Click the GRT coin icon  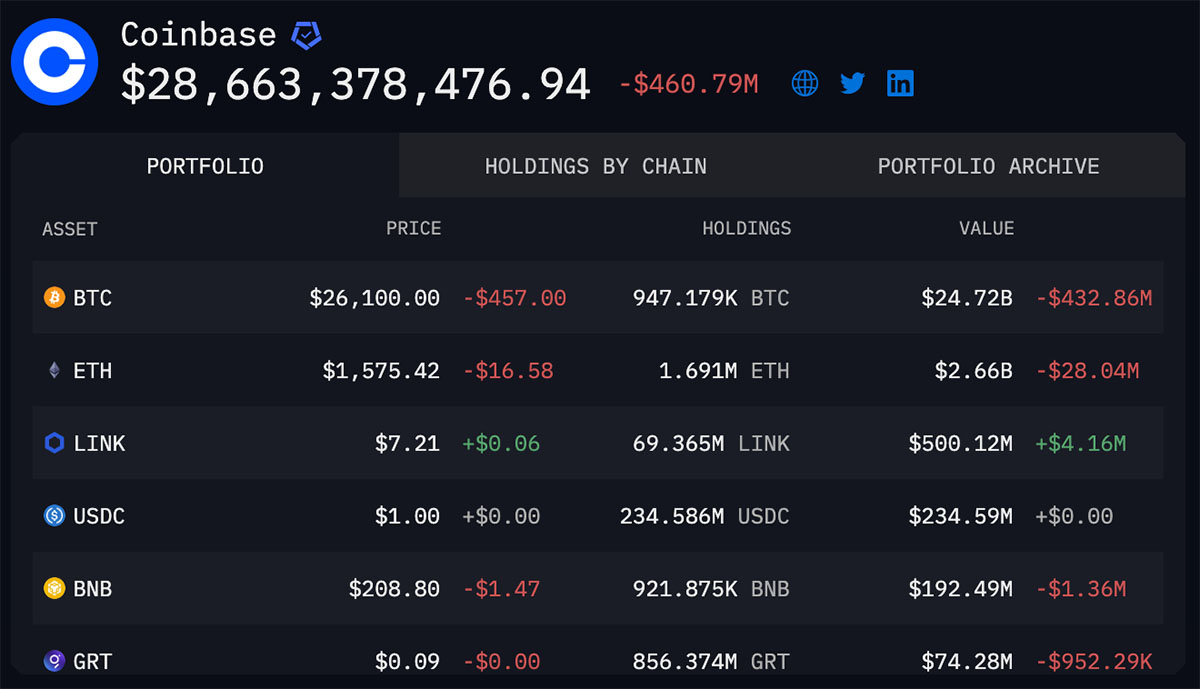pyautogui.click(x=54, y=661)
